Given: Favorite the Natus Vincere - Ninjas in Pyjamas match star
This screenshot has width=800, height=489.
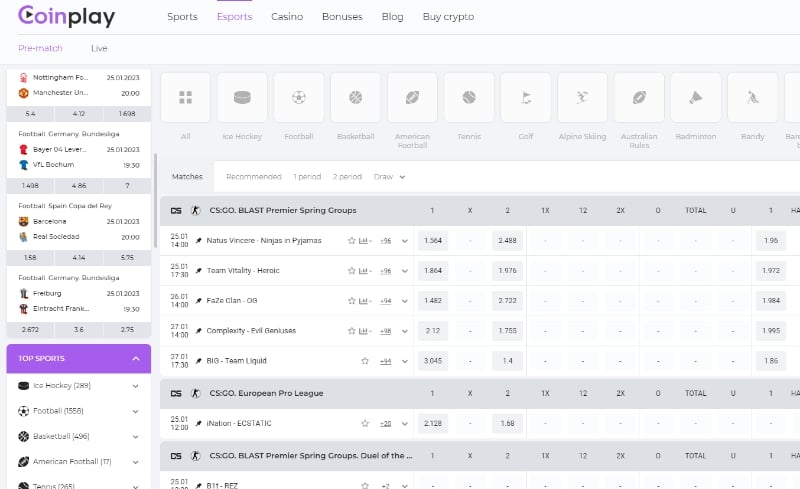Looking at the screenshot, I should coord(352,240).
